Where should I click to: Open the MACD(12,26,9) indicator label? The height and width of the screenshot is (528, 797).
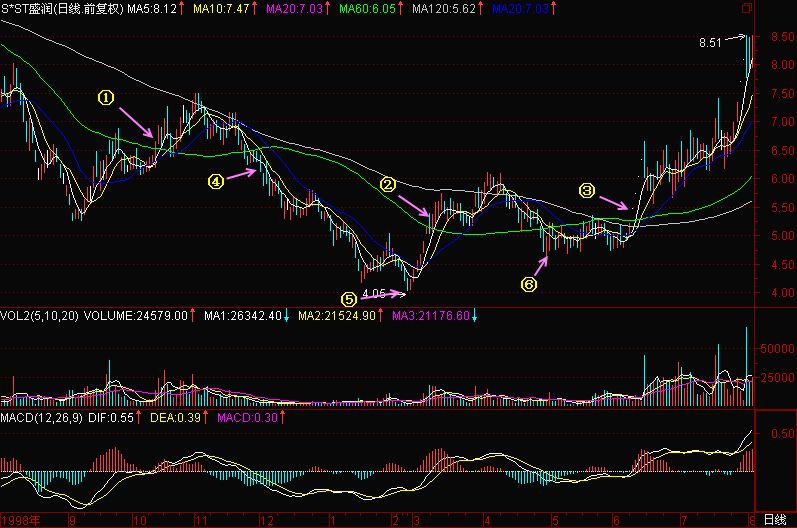(41, 418)
